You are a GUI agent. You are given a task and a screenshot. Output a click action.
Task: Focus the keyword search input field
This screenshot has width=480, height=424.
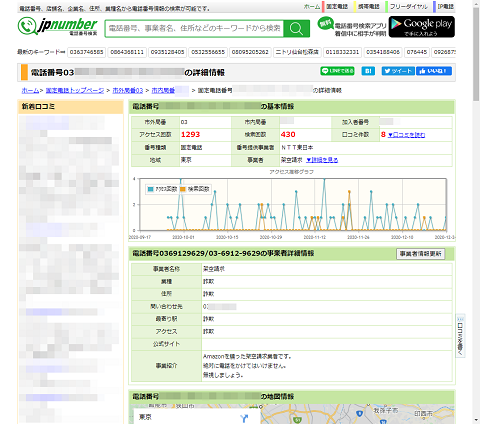[x=195, y=28]
